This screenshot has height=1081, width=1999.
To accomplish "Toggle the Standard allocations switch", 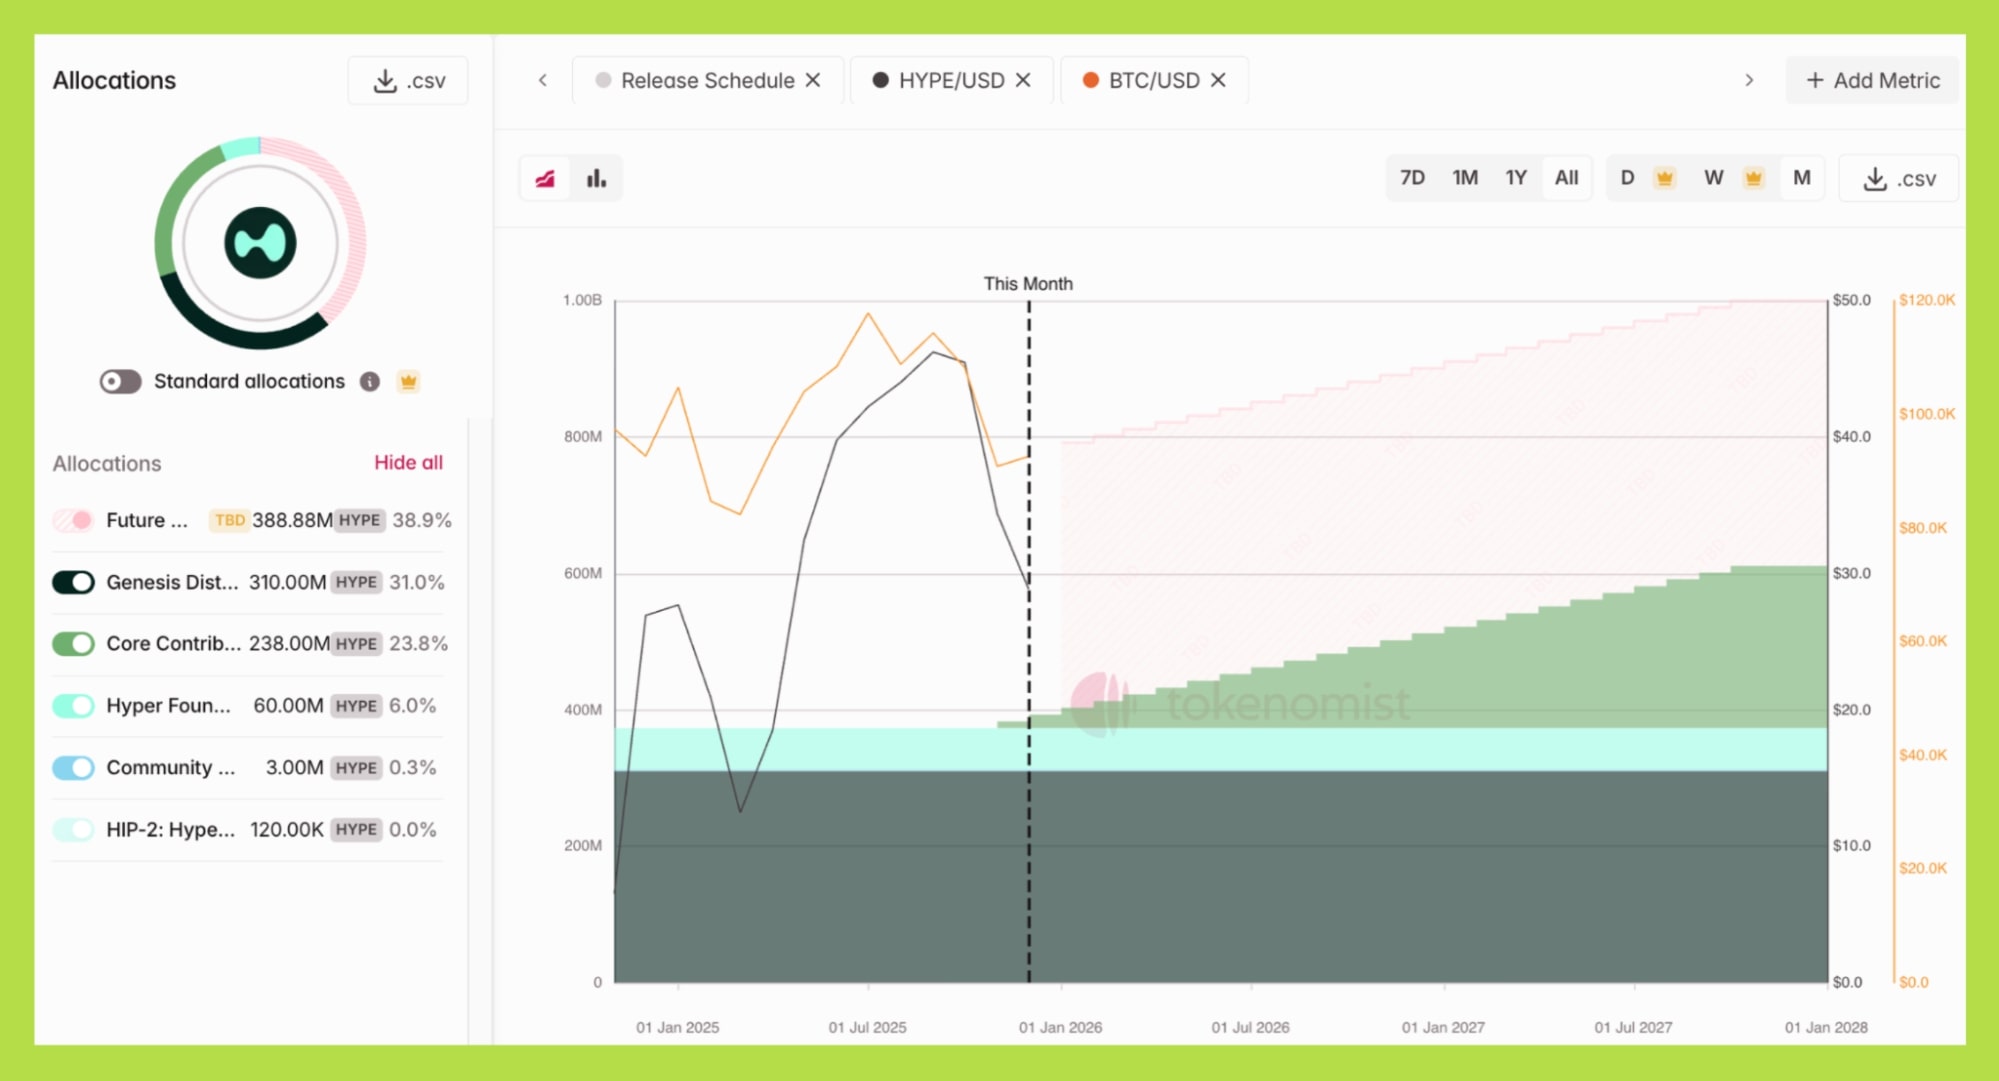I will click(121, 382).
